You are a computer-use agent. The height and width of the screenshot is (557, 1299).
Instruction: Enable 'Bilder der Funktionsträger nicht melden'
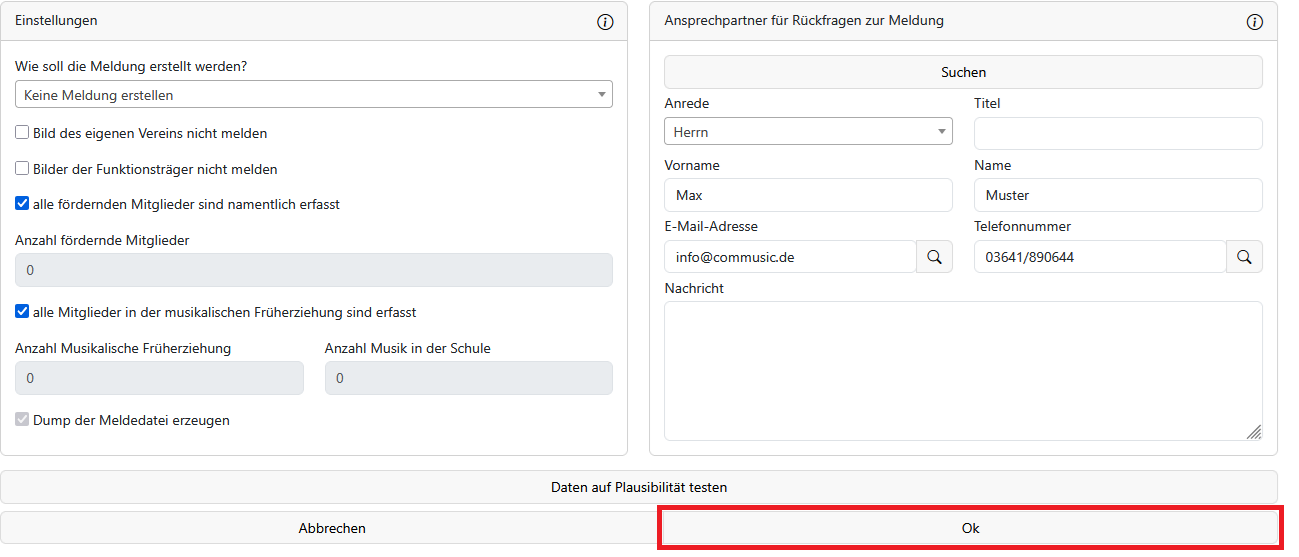coord(22,169)
